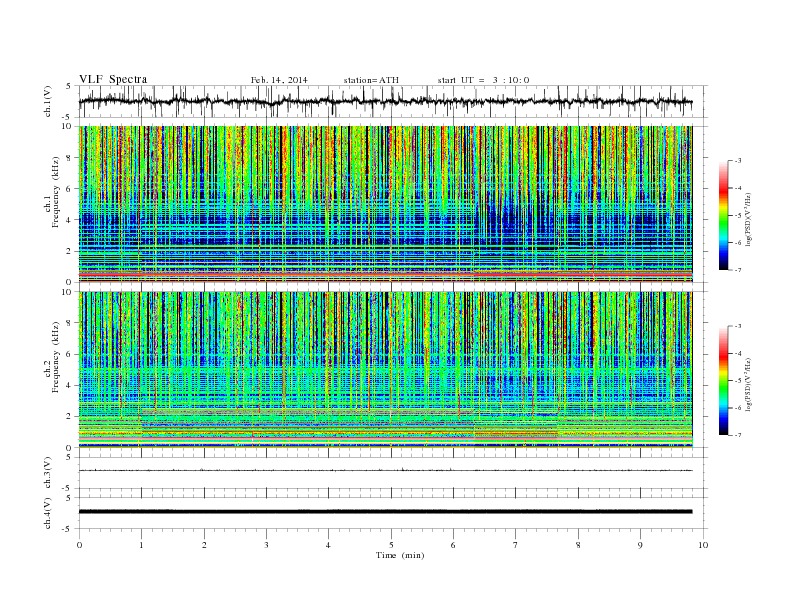Click the "Time (min)" axis title
The image size is (792, 612).
click(x=400, y=555)
